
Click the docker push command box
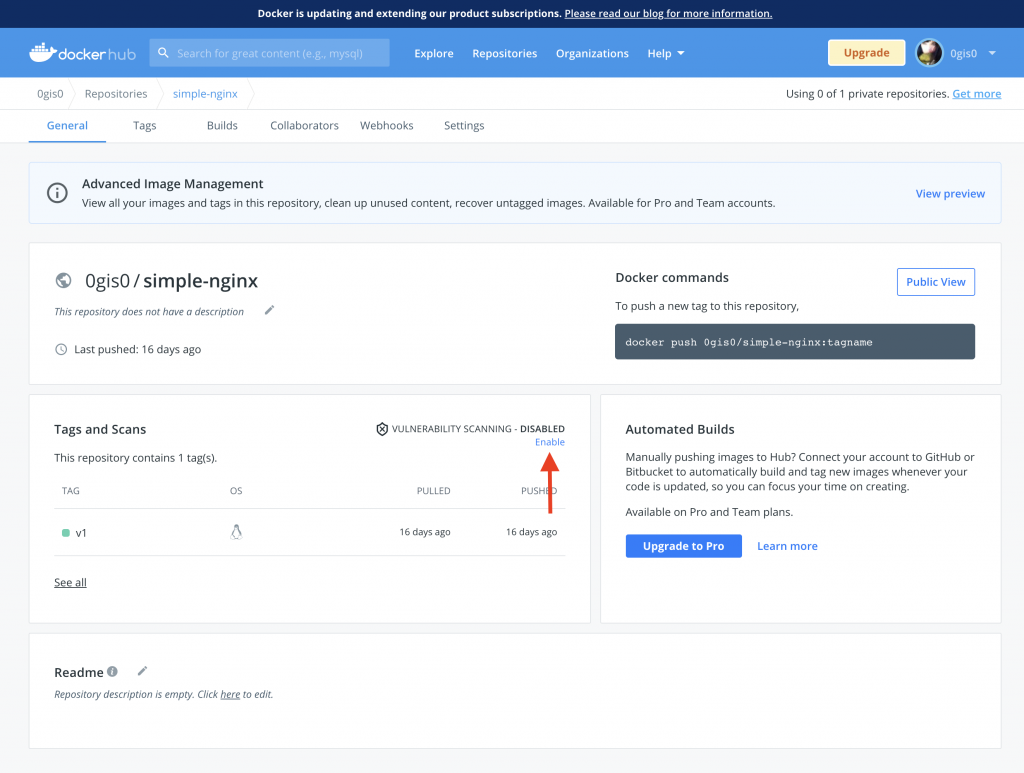coord(795,341)
